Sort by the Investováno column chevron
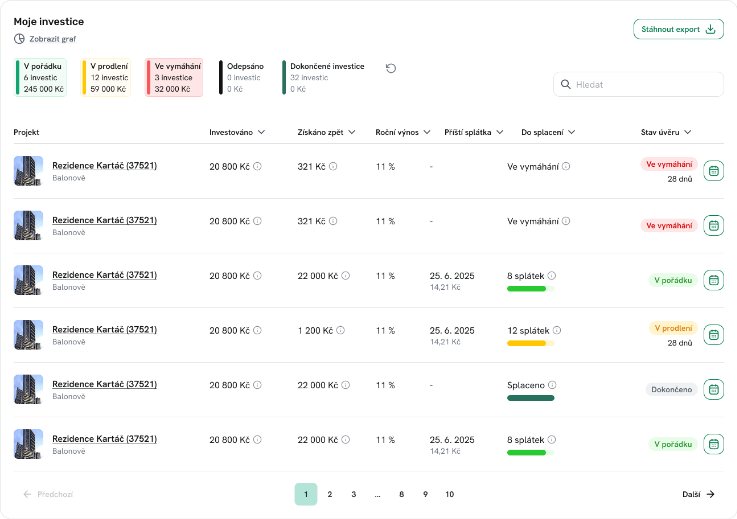This screenshot has height=519, width=737. pos(261,132)
